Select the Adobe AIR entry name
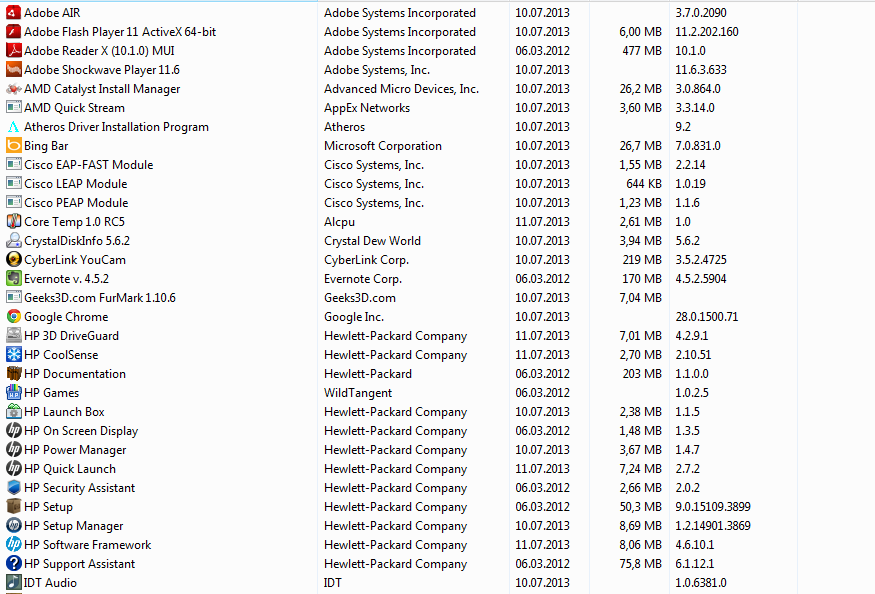 (x=52, y=12)
